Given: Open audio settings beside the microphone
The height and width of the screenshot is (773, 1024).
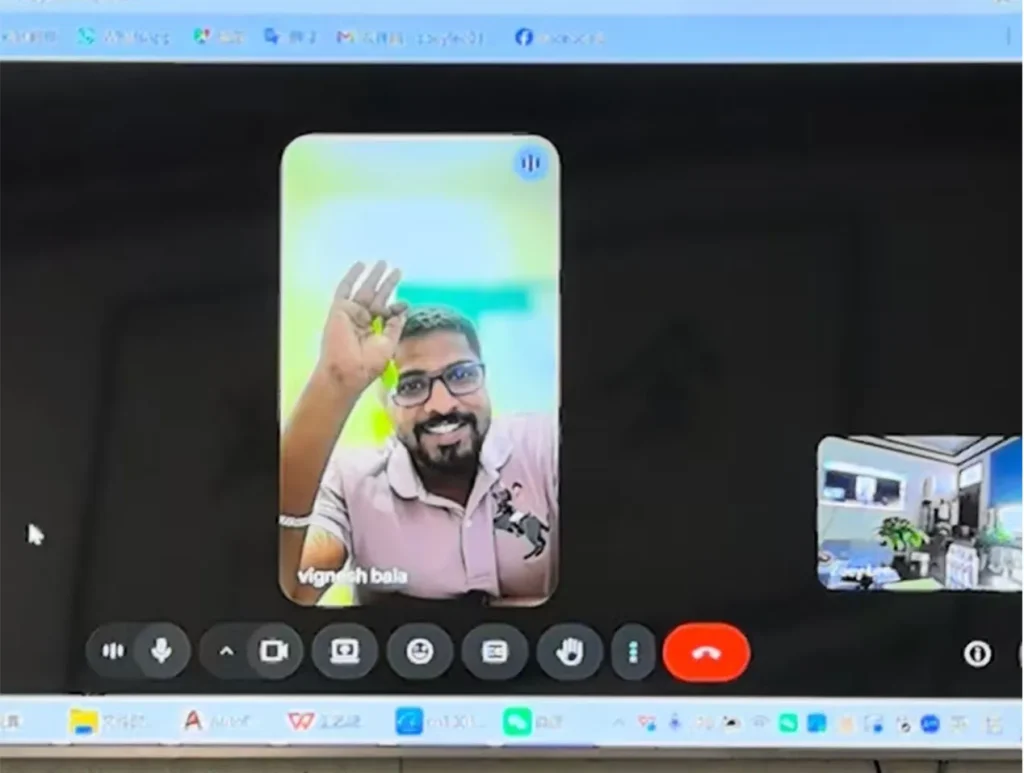Looking at the screenshot, I should click(113, 651).
